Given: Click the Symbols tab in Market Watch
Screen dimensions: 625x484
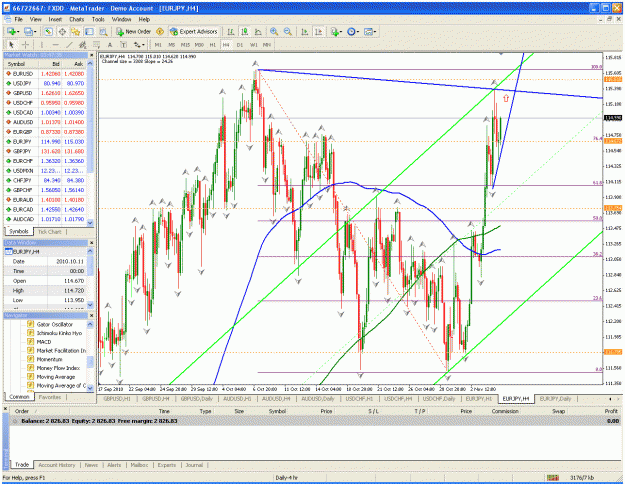Looking at the screenshot, I should coord(19,231).
